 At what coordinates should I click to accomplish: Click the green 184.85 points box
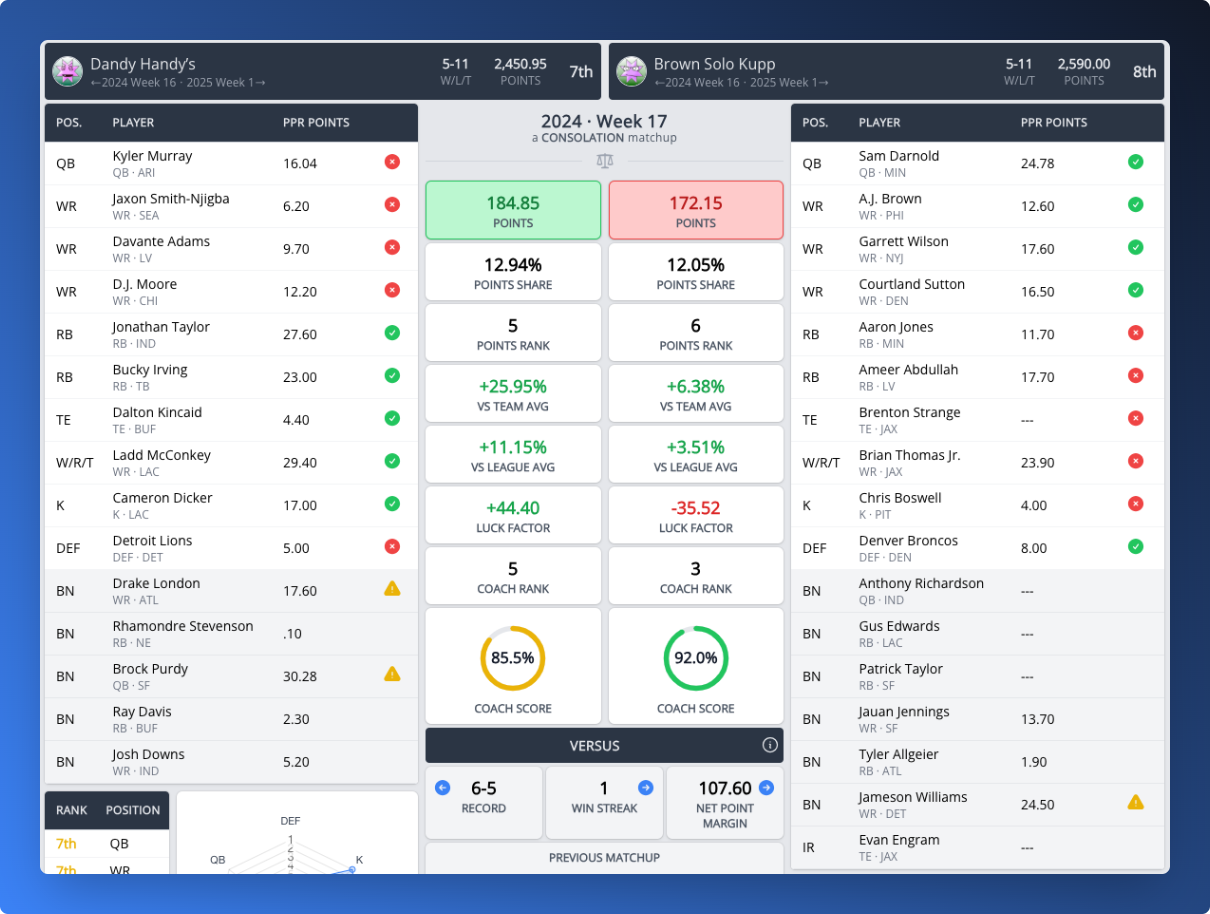513,210
